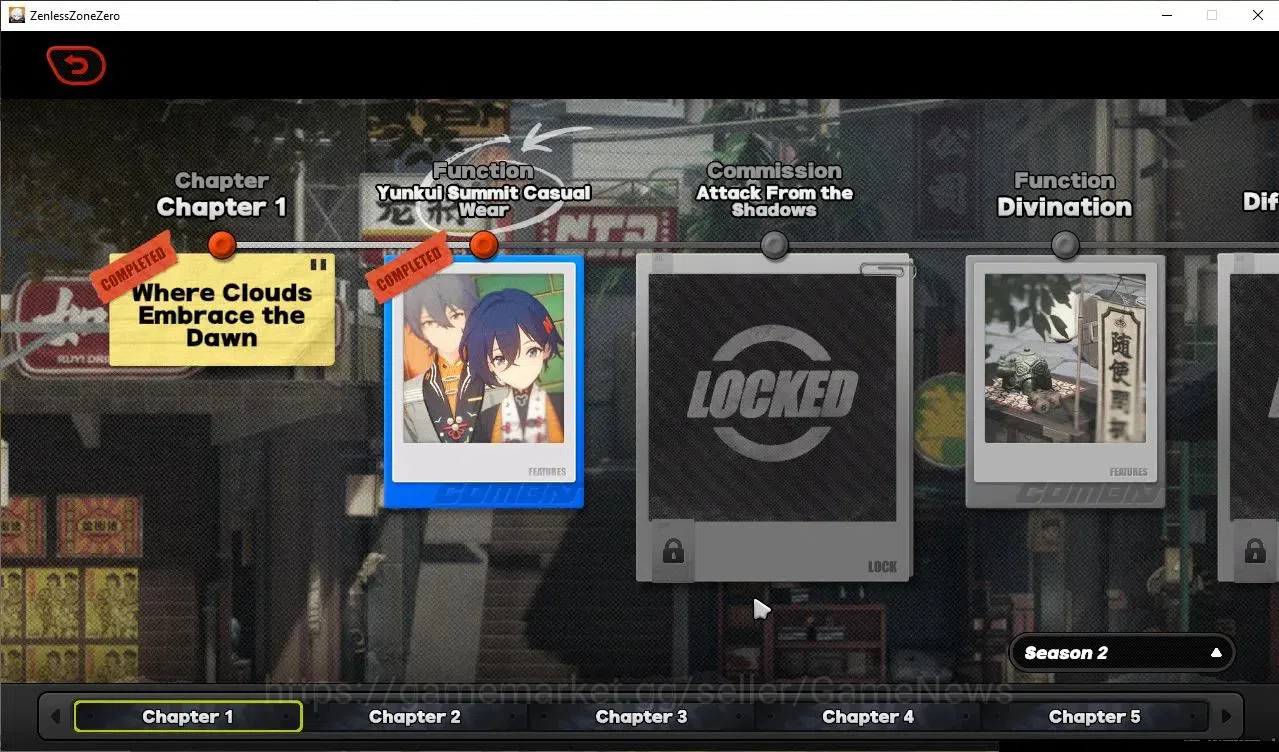
Task: Expand the Season 2 dropdown
Action: pos(1122,653)
